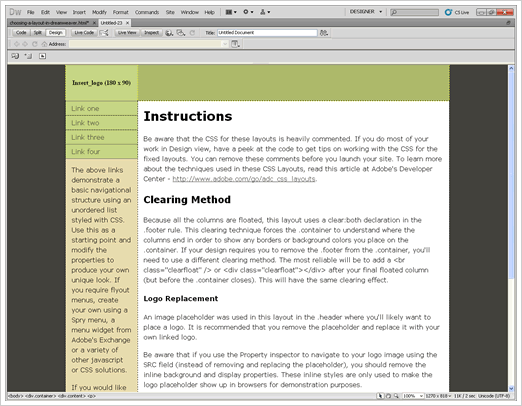Click the Title text field 'Untitled Document'
The height and width of the screenshot is (406, 522).
click(x=267, y=33)
